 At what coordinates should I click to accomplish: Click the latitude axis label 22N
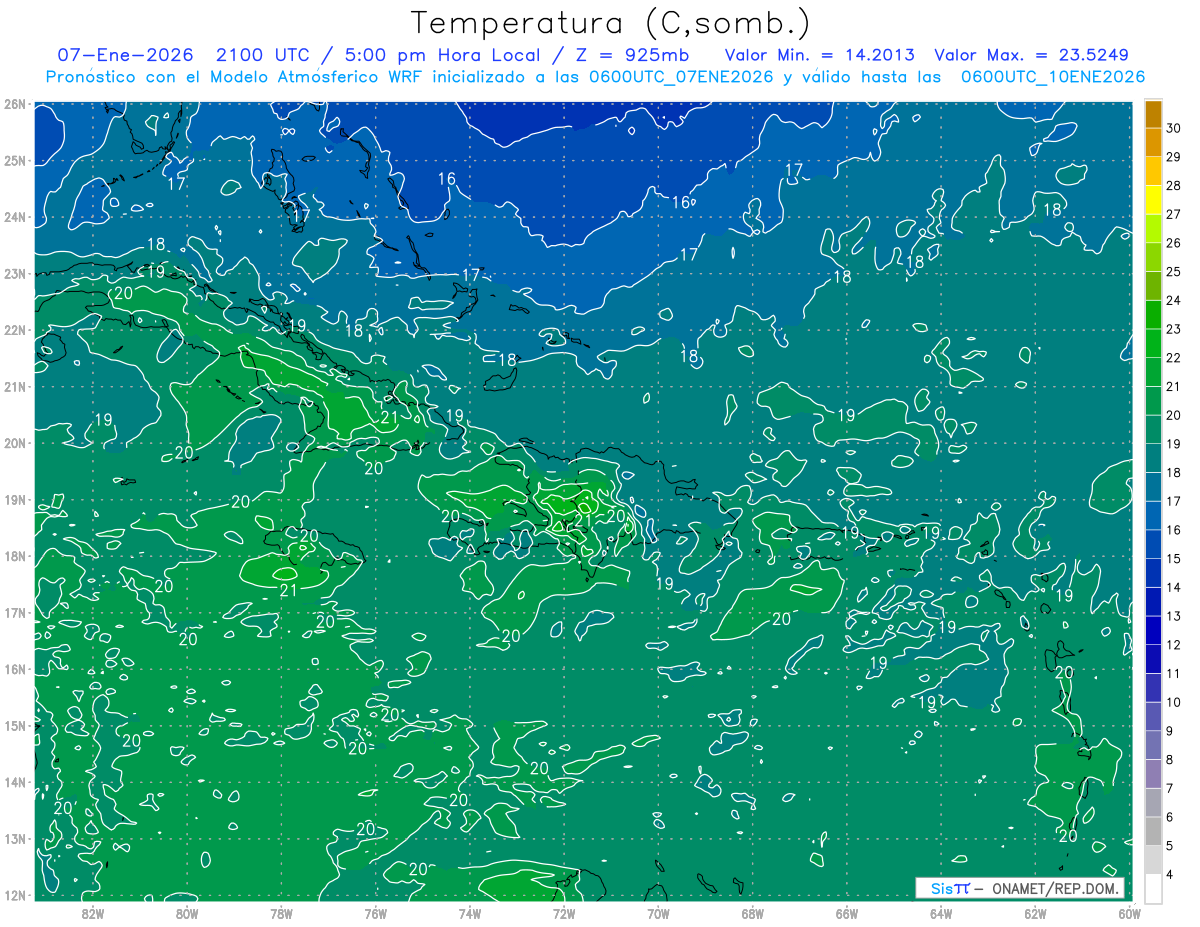[x=14, y=330]
